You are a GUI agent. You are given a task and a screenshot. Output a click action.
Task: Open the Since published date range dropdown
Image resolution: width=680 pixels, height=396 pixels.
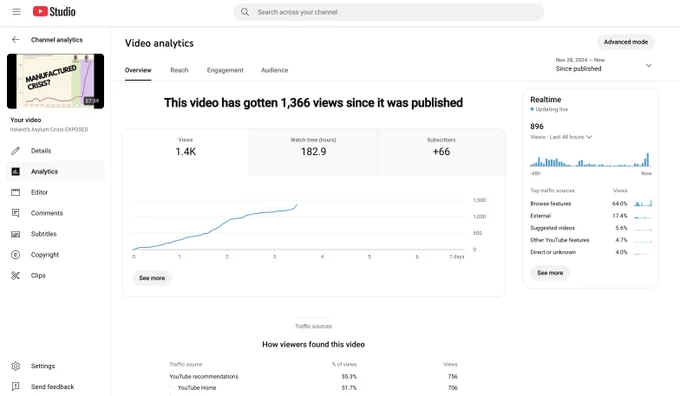pos(603,65)
